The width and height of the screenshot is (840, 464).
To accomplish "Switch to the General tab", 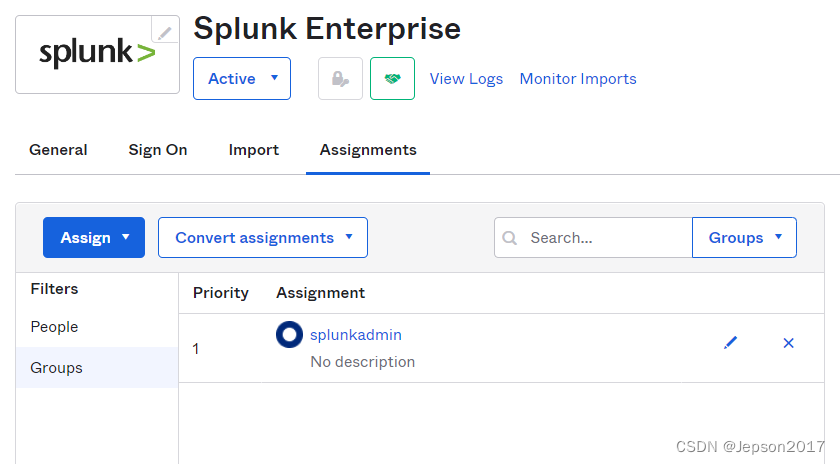I will (x=58, y=150).
